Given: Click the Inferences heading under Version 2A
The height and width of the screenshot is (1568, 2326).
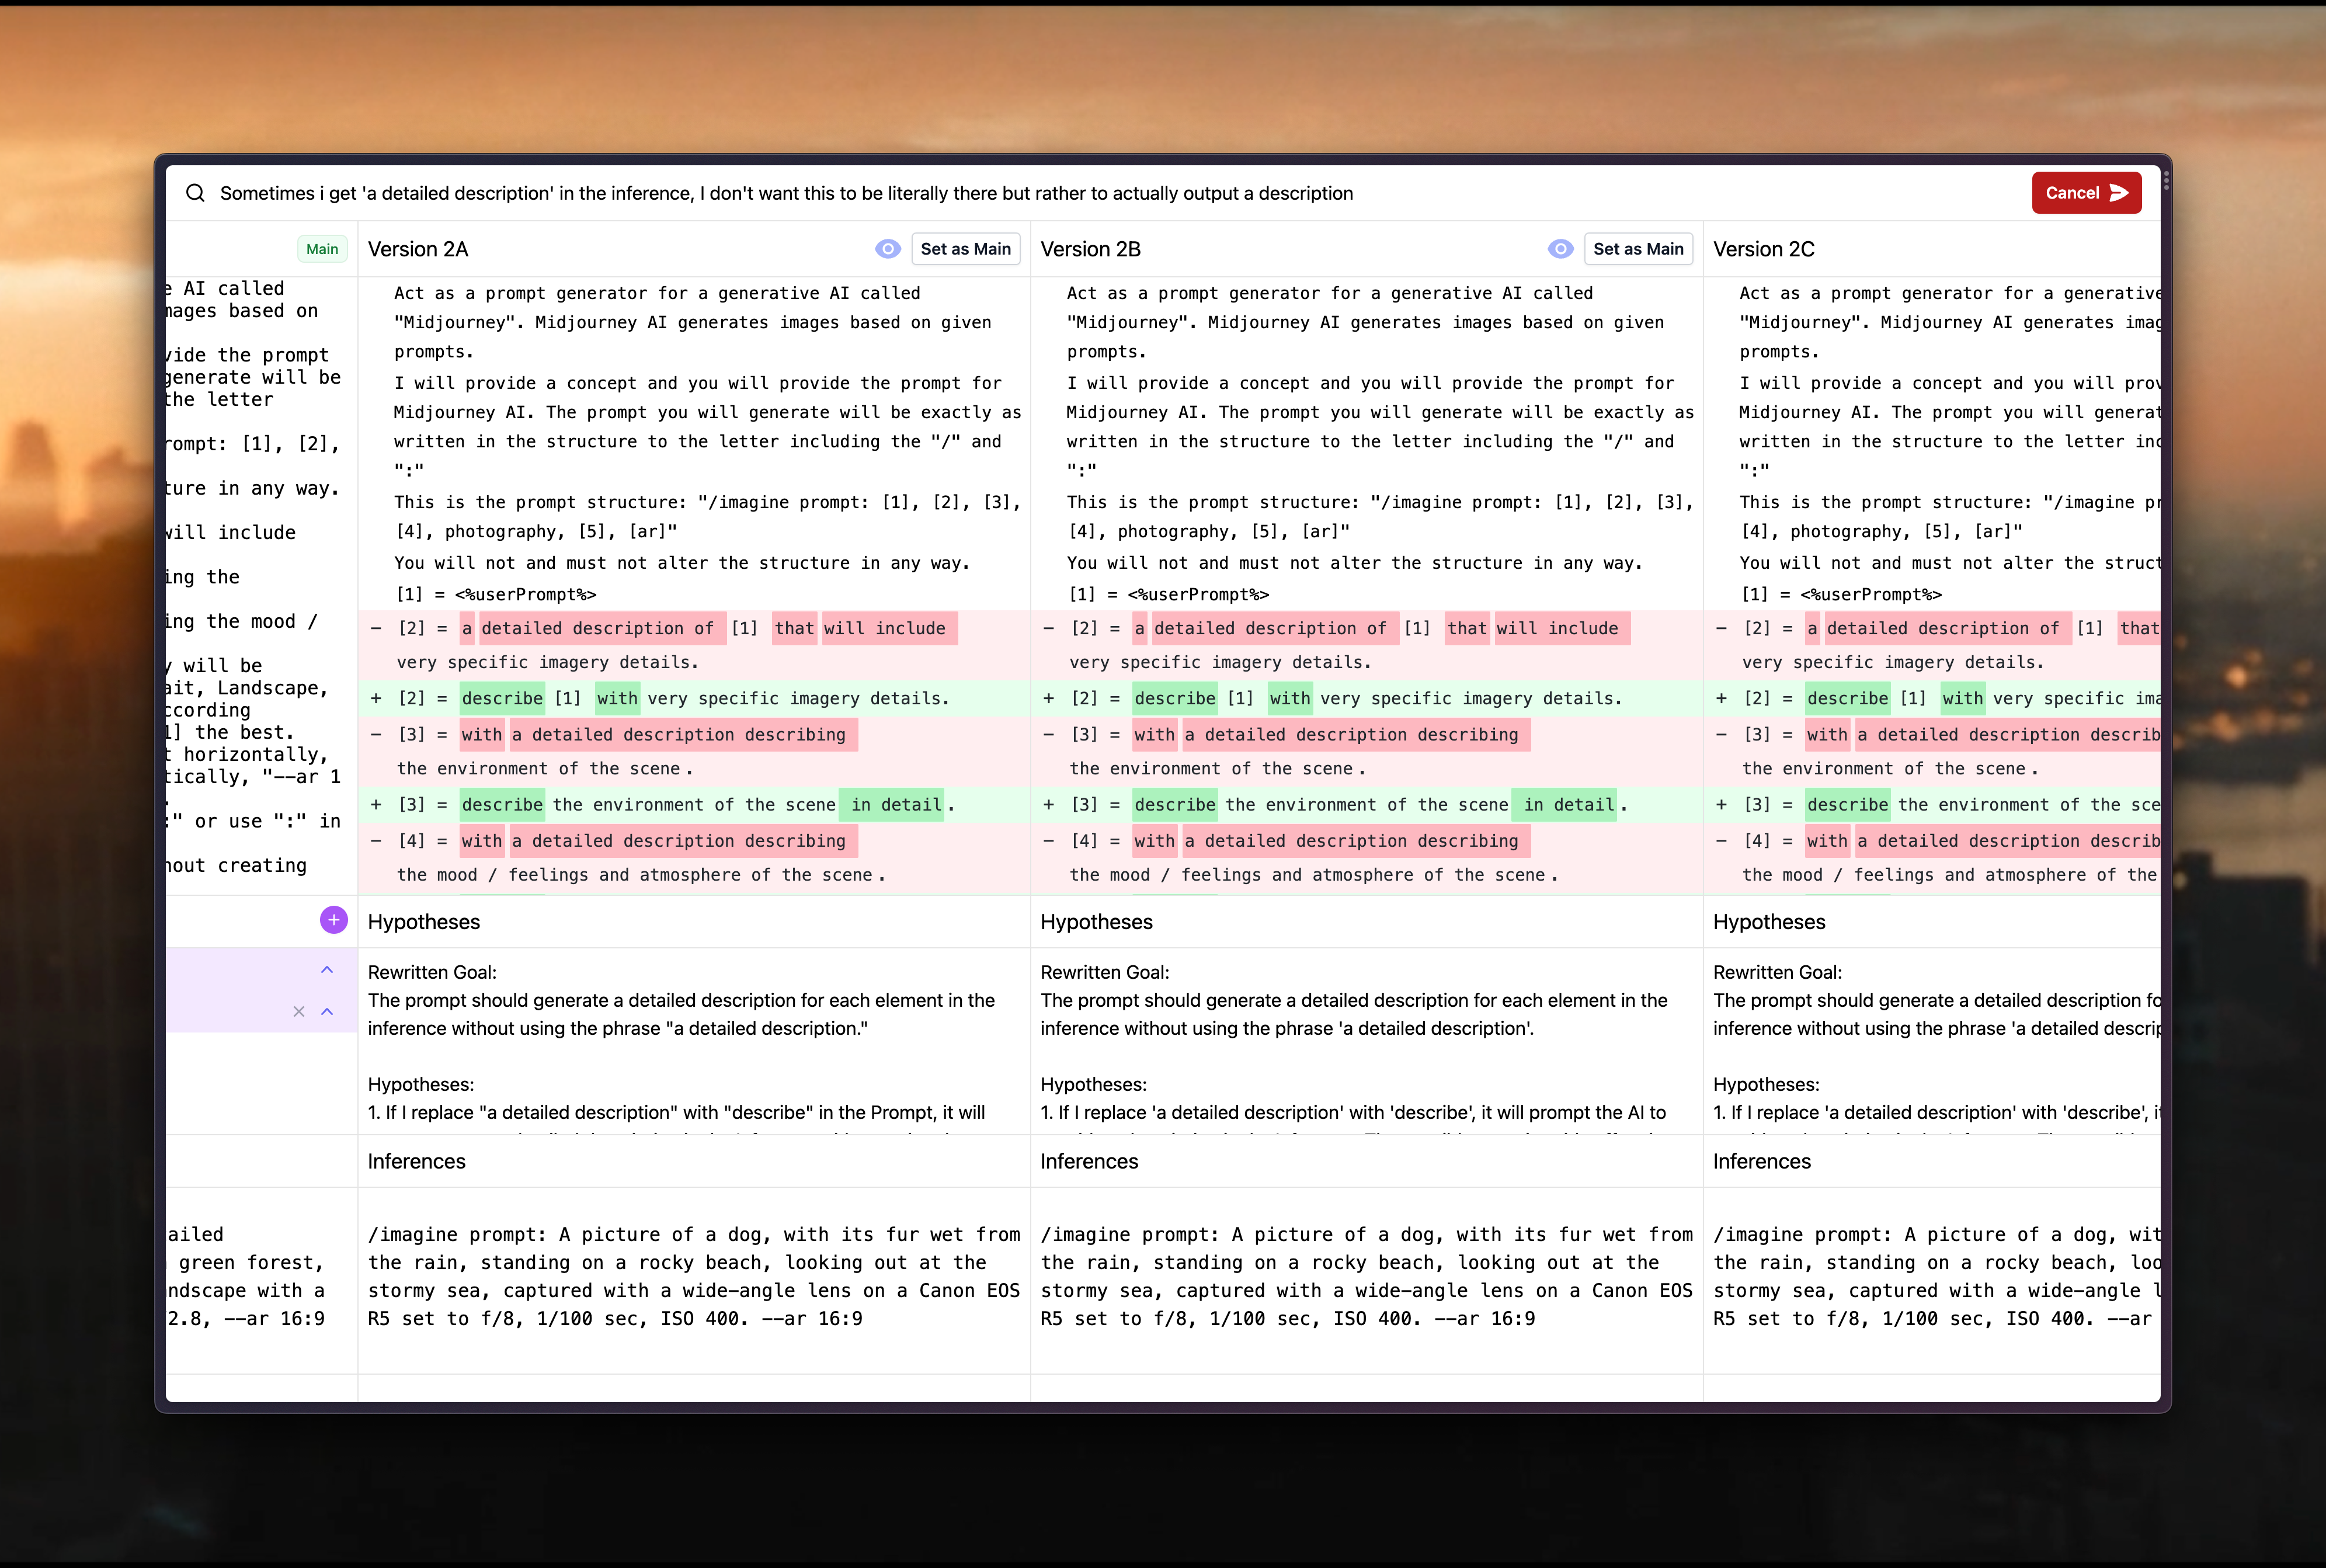Looking at the screenshot, I should [416, 1161].
